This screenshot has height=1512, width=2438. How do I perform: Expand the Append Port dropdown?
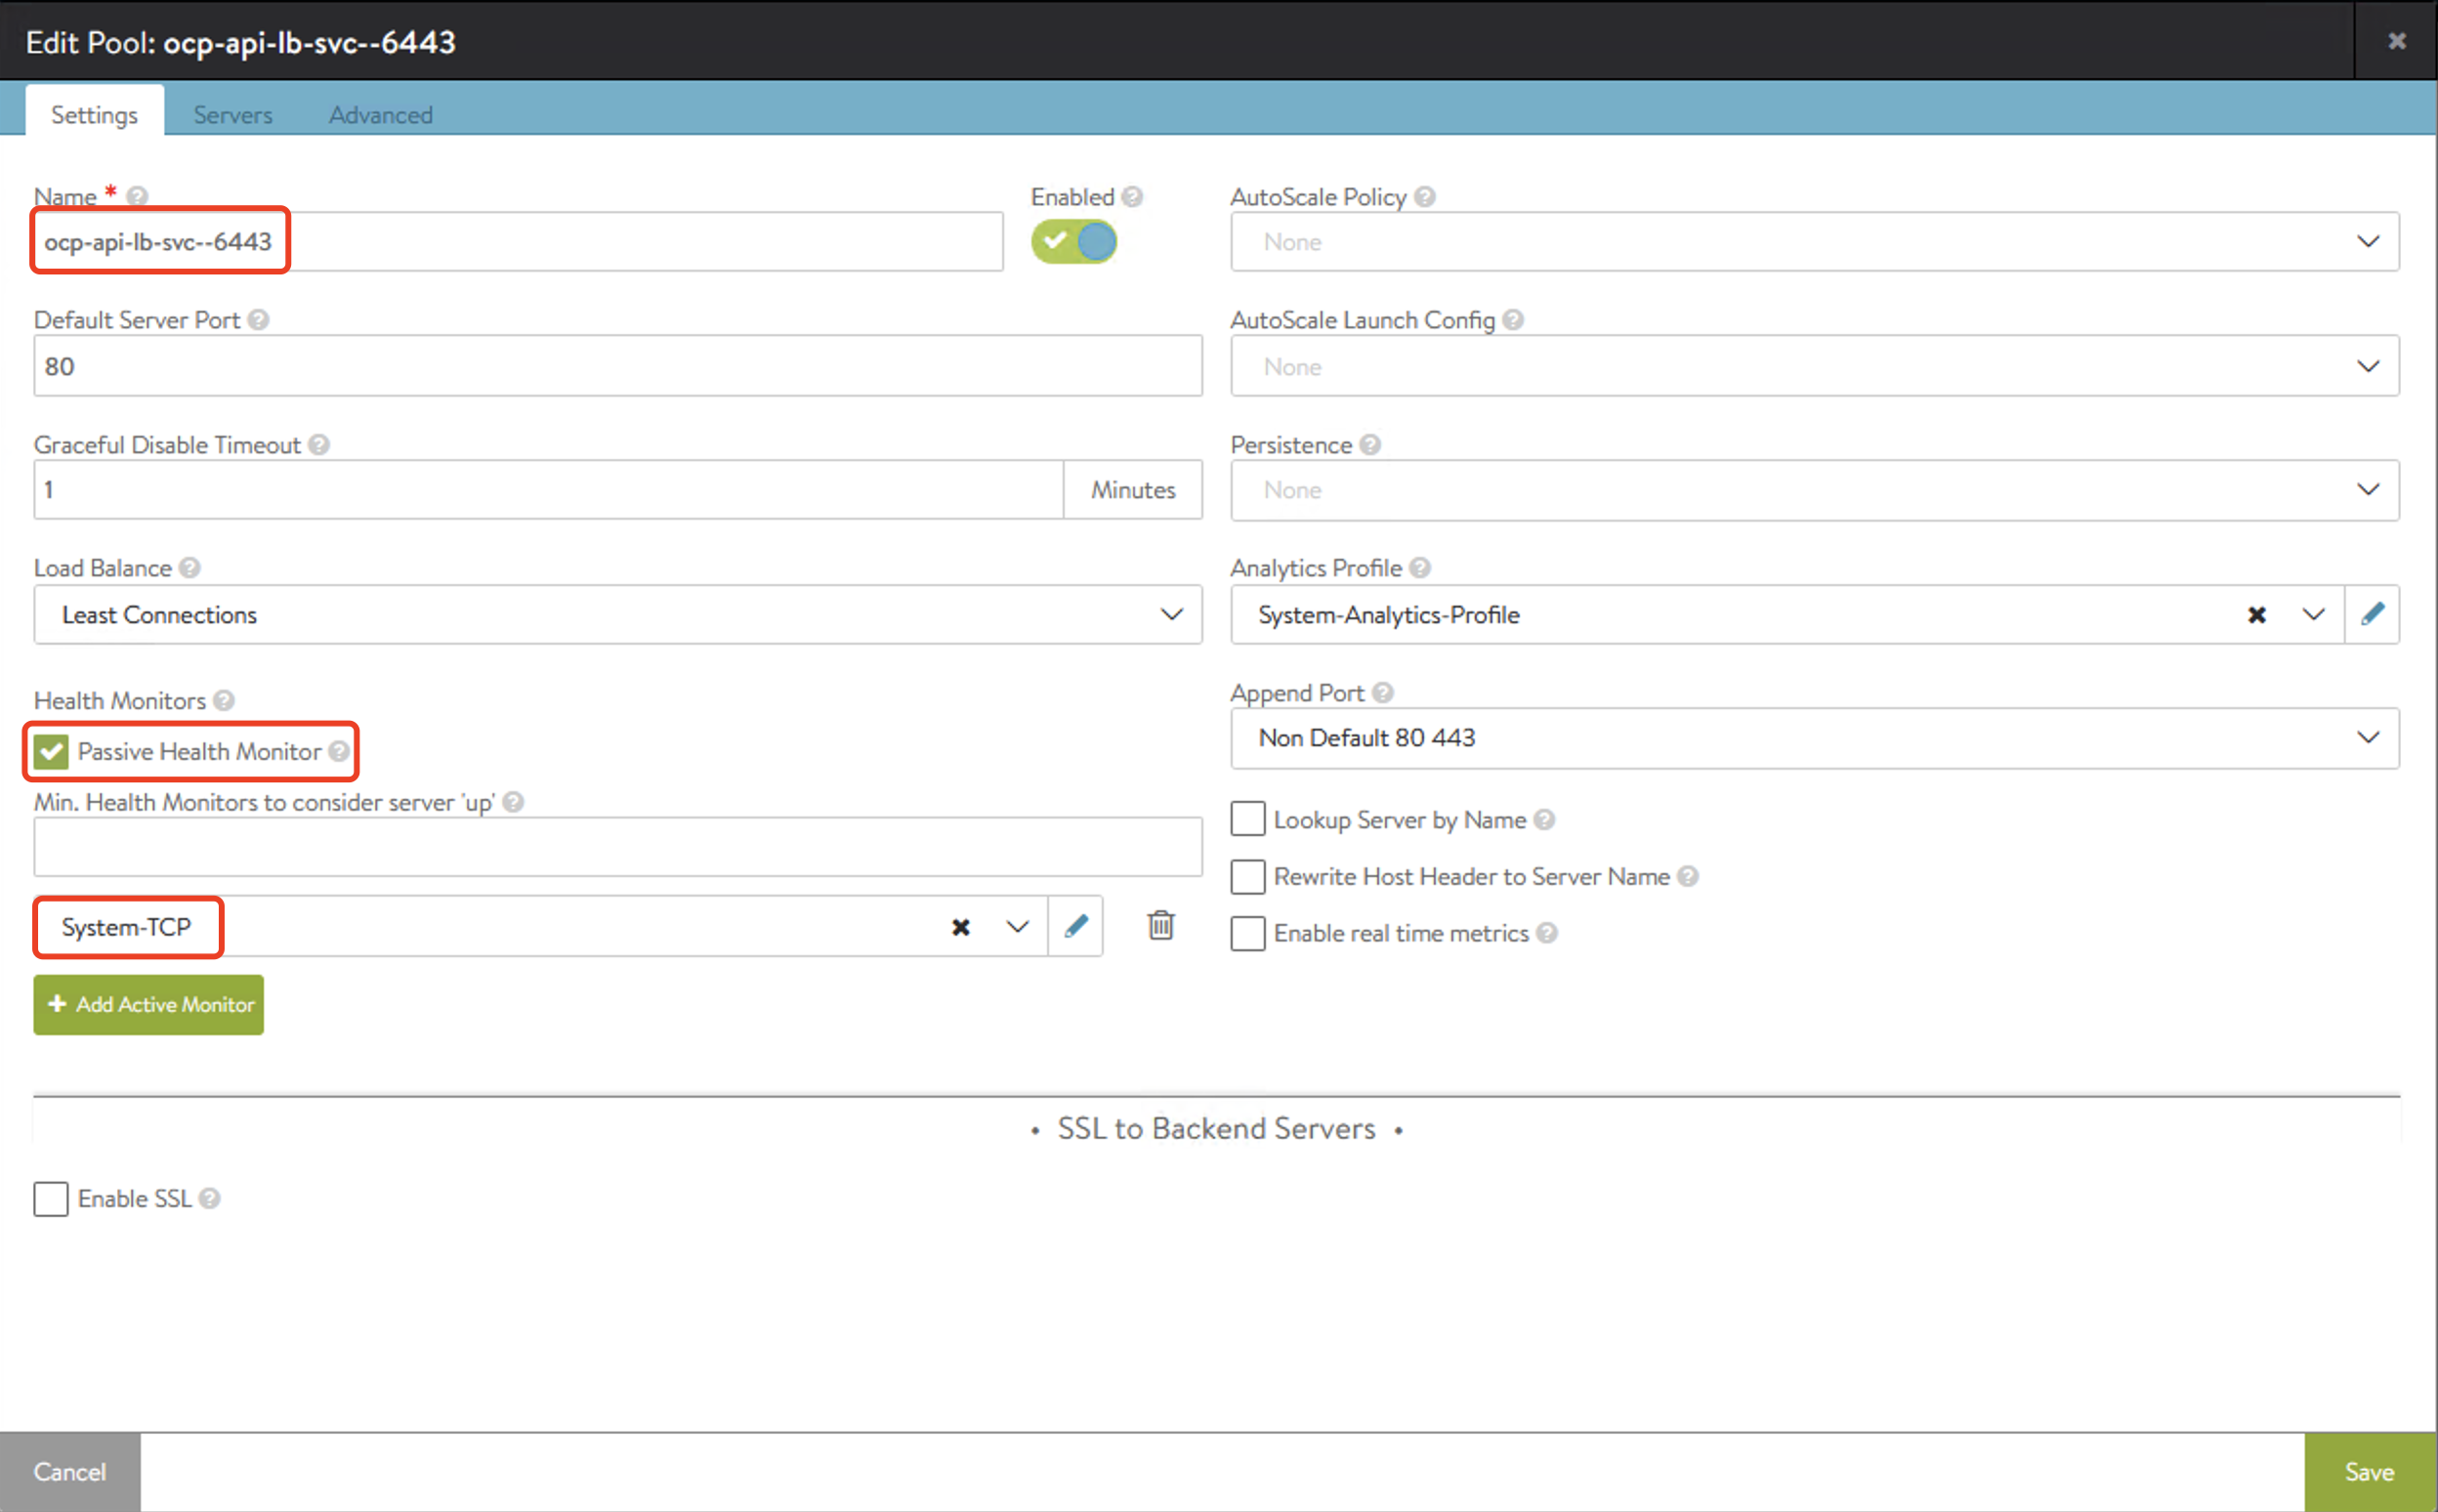point(1813,738)
